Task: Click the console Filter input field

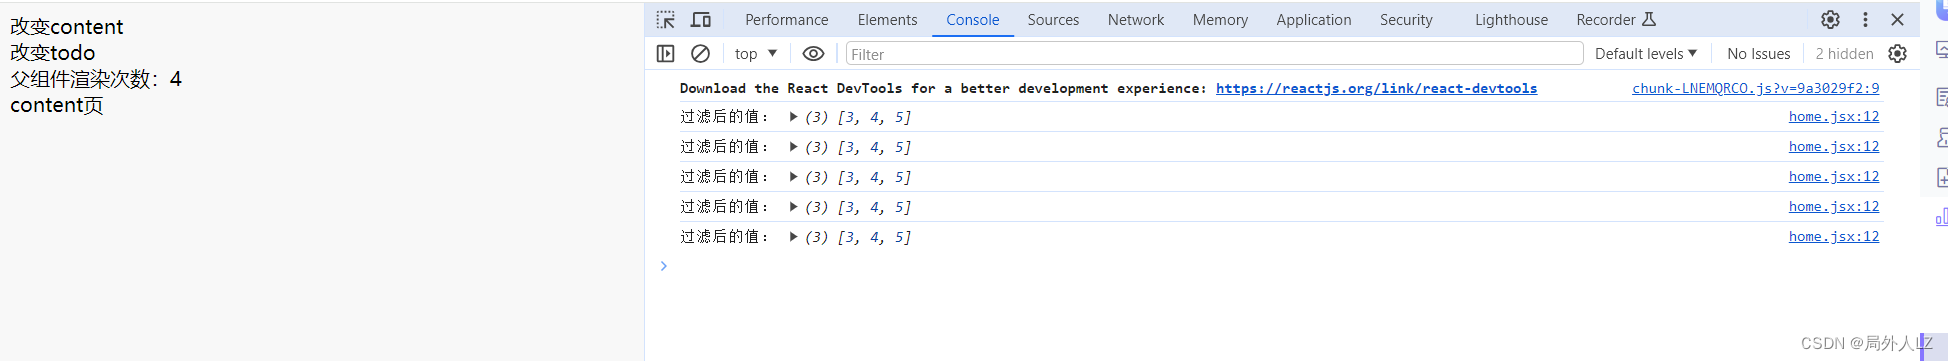Action: click(x=1214, y=54)
